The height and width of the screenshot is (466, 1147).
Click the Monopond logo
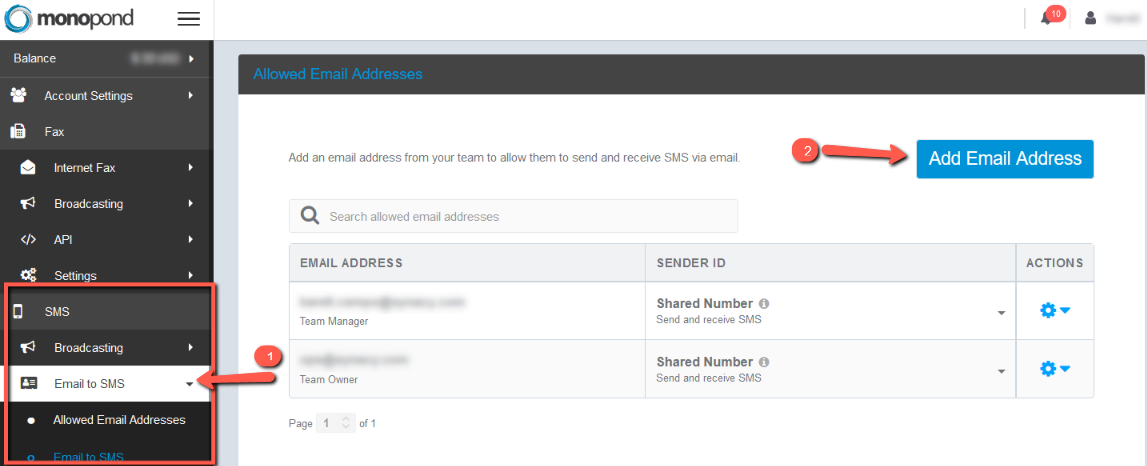click(x=69, y=18)
